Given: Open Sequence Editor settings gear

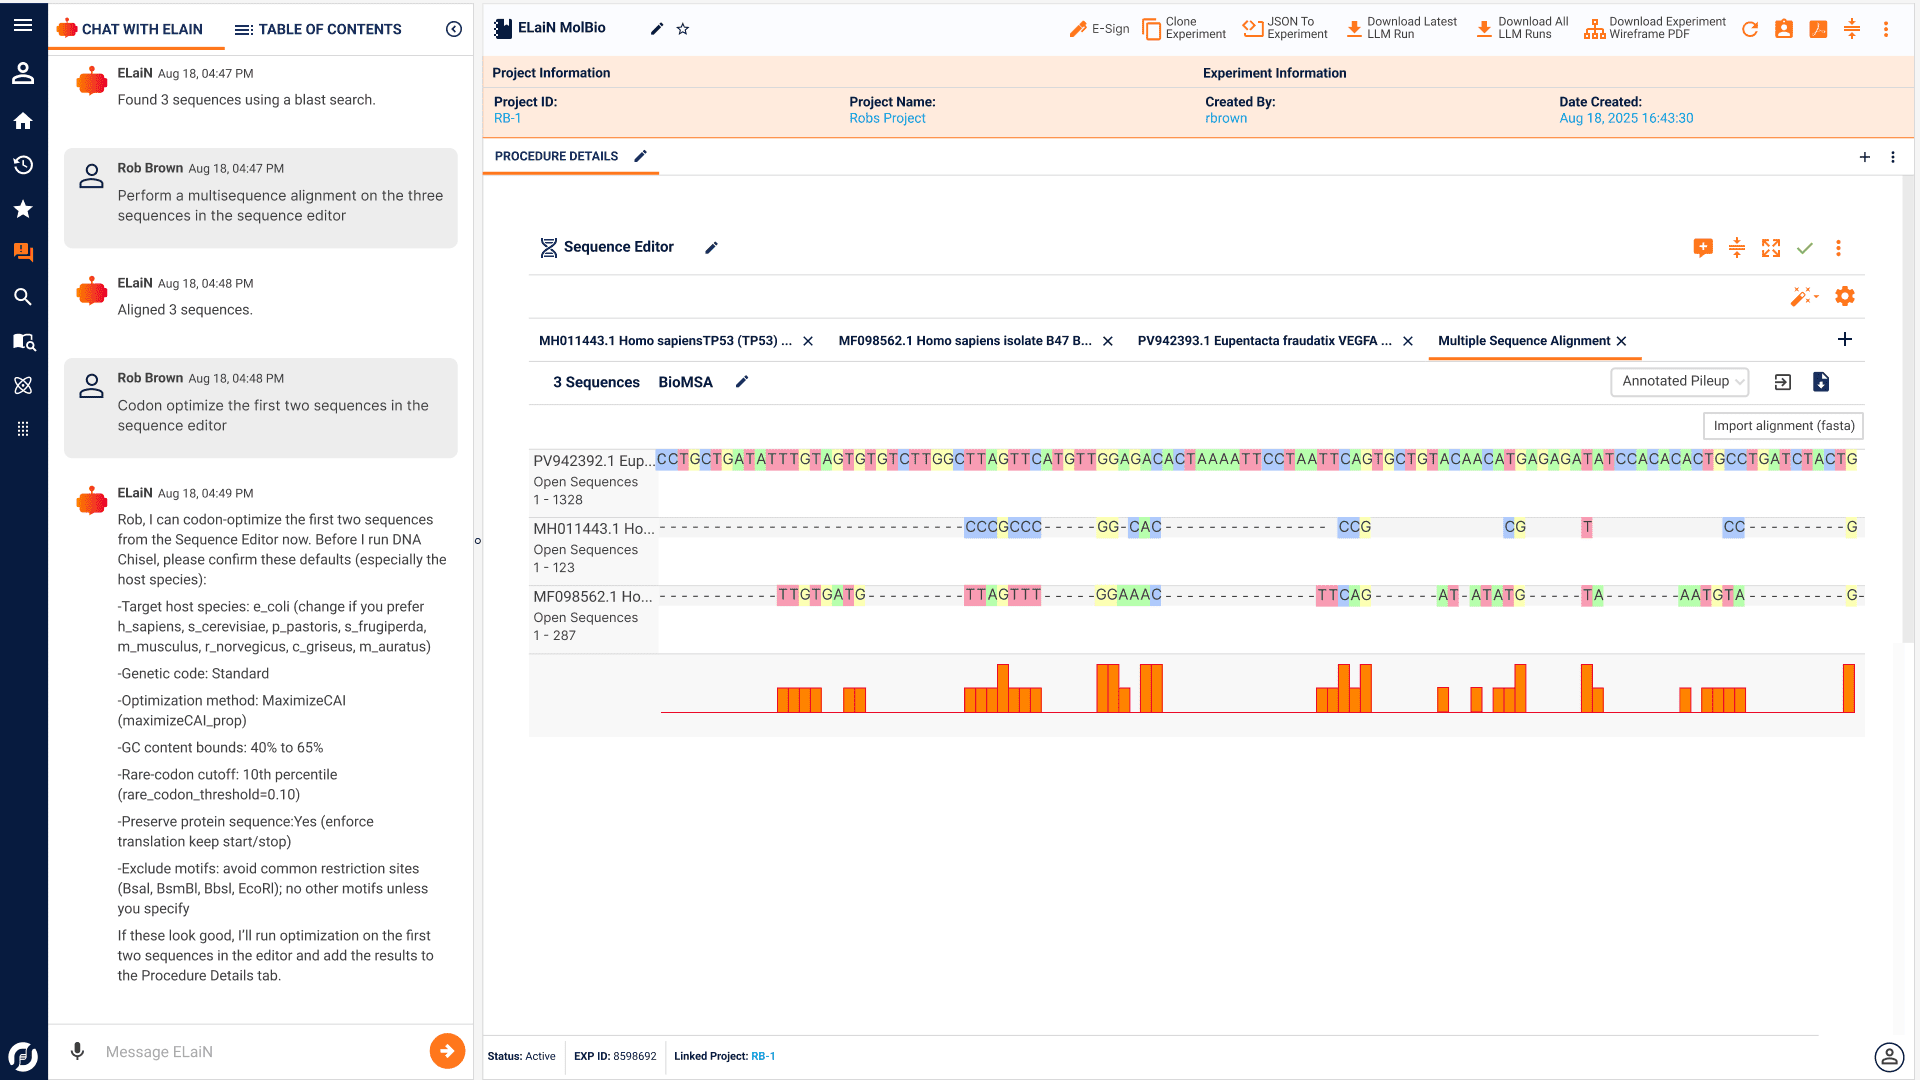Looking at the screenshot, I should click(1845, 296).
